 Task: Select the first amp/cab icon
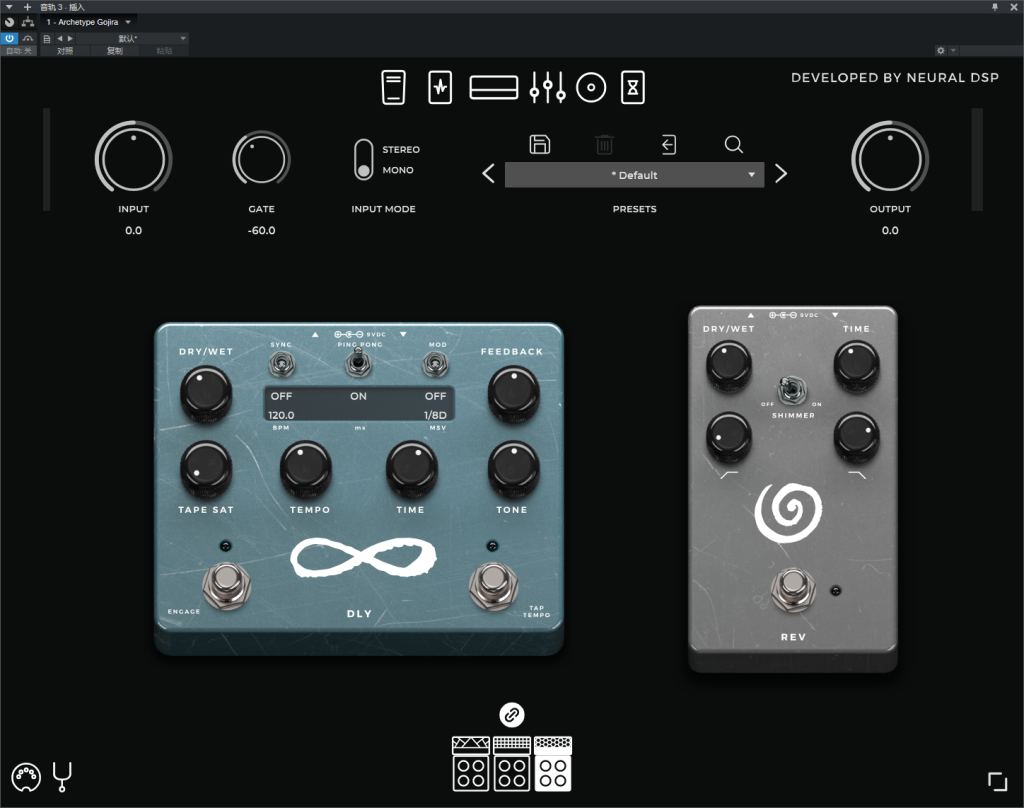tap(471, 764)
